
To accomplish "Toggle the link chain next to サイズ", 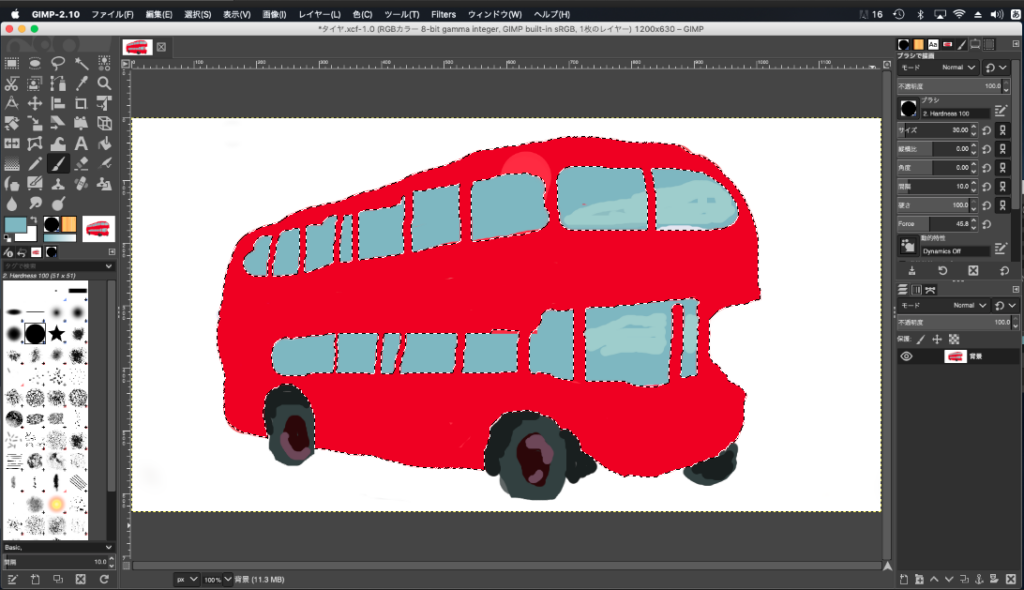I will click(1003, 130).
